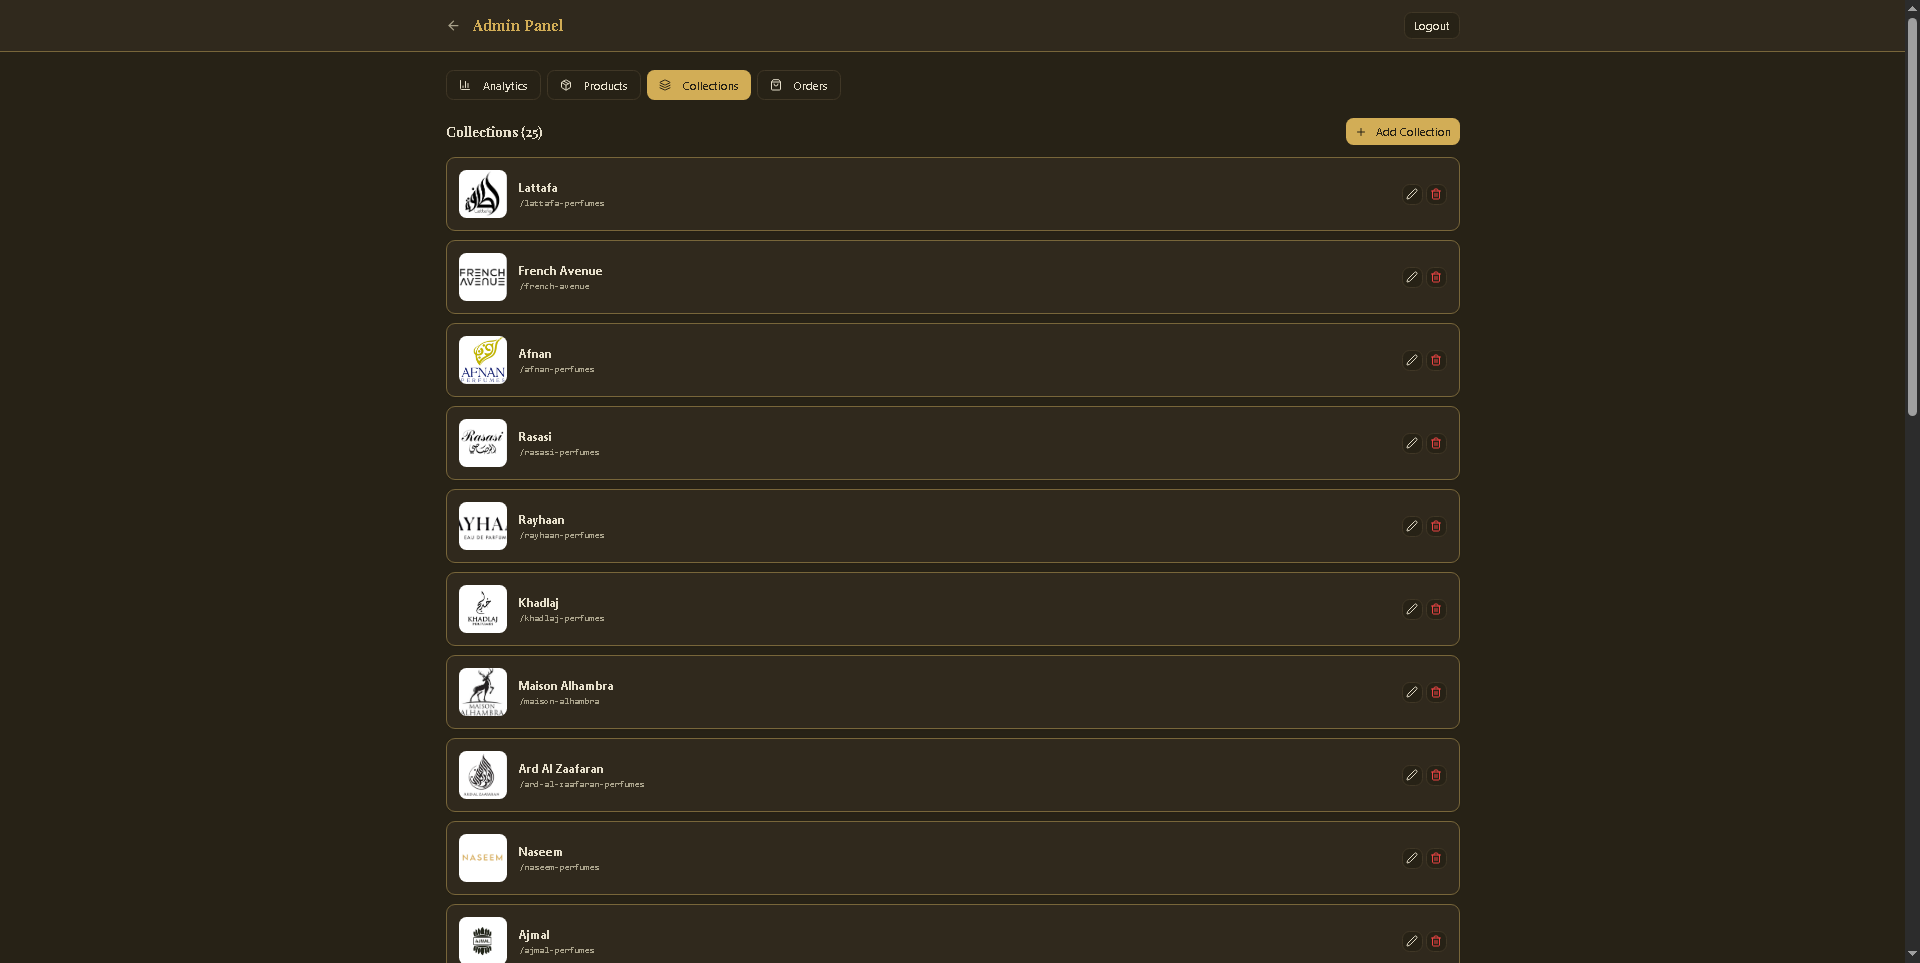The width and height of the screenshot is (1920, 963).
Task: Click the /khadlaj-perfumes slug text
Action: [x=562, y=619]
